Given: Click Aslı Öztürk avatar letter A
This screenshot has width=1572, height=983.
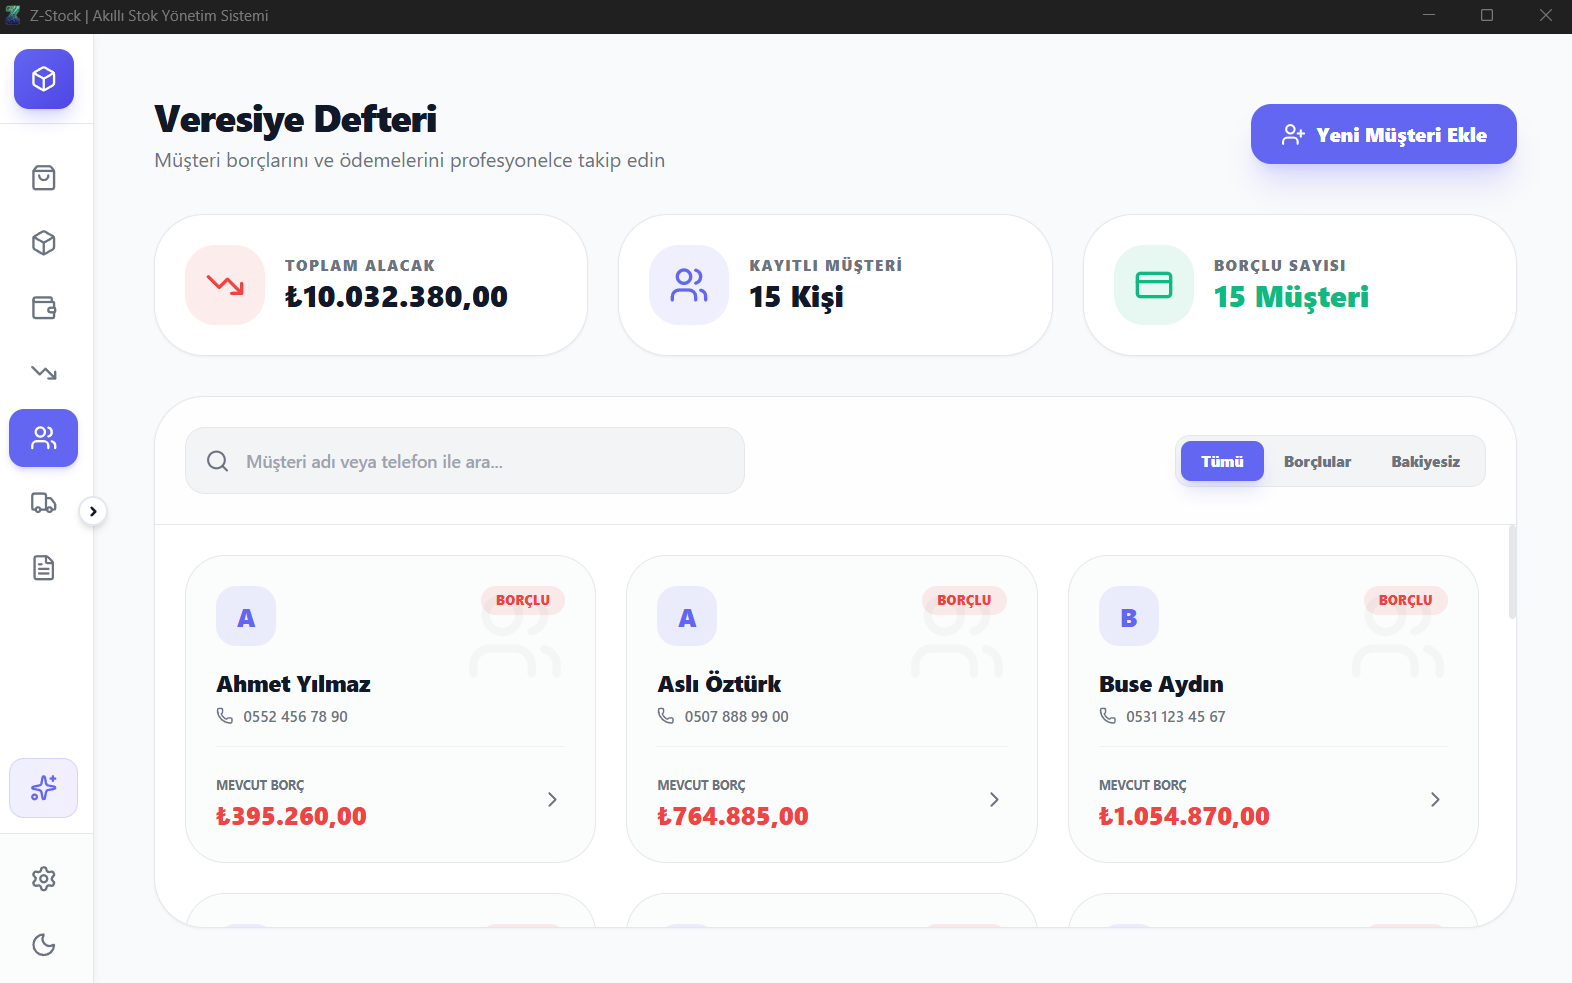Looking at the screenshot, I should [687, 617].
